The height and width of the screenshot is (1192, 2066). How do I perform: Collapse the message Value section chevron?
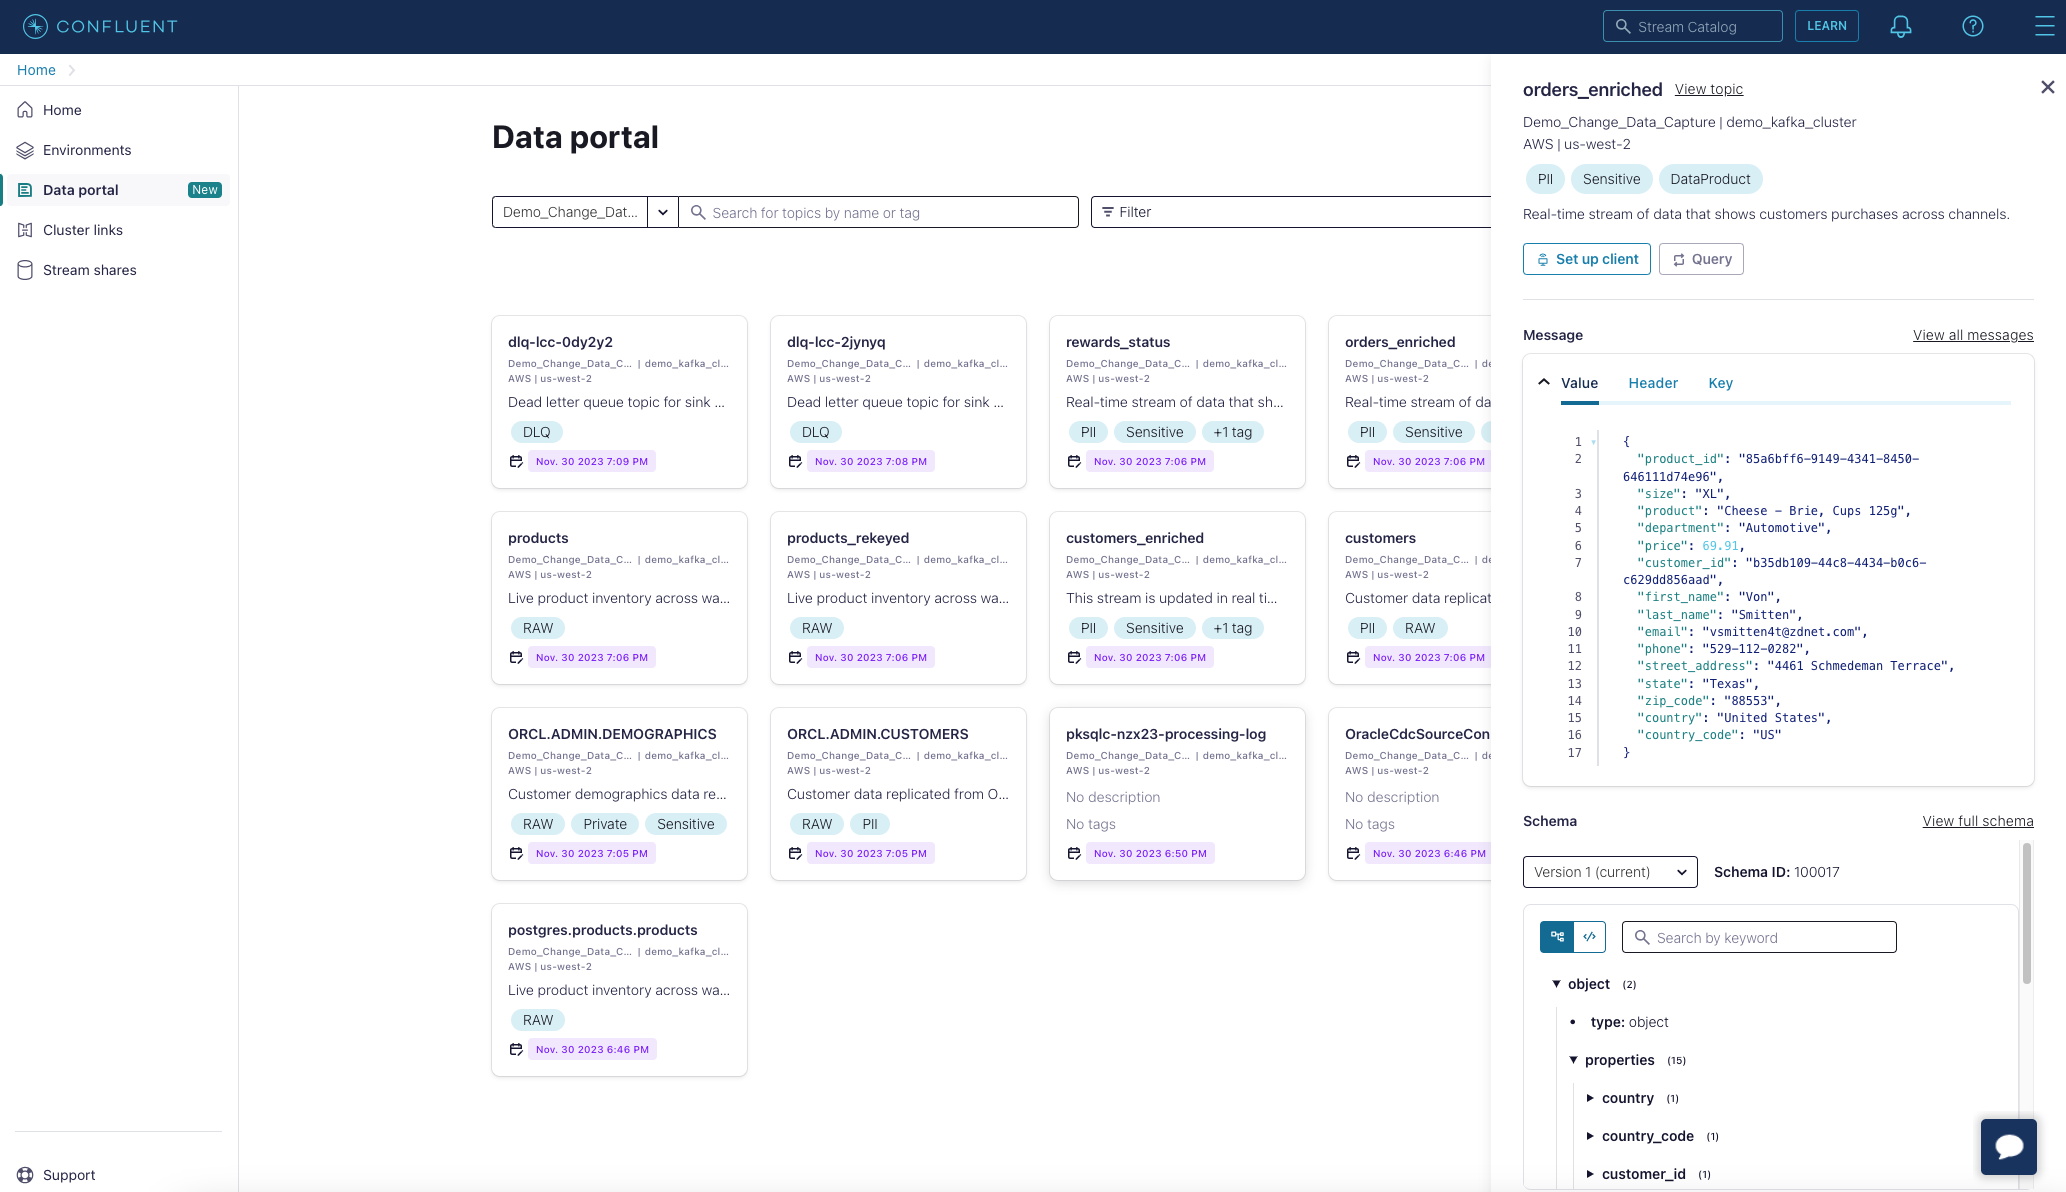click(x=1544, y=382)
